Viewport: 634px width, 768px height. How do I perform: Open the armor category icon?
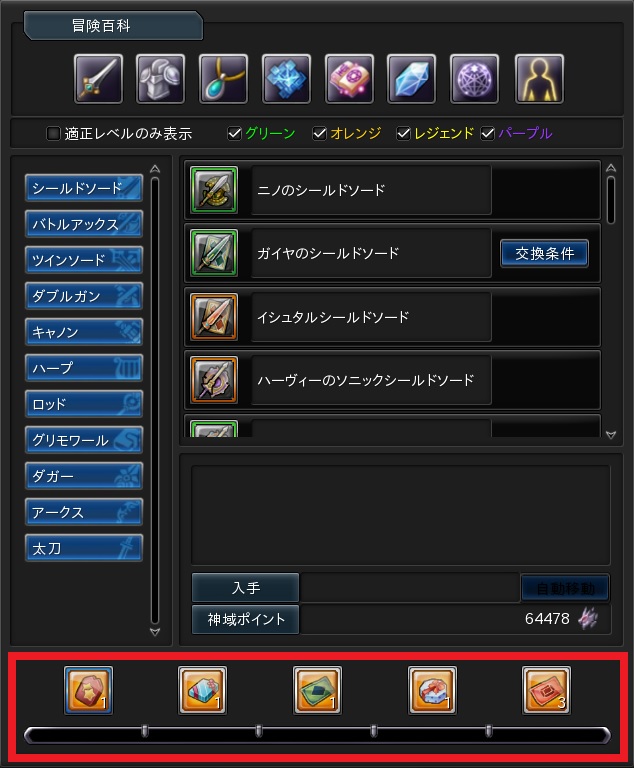coord(161,79)
